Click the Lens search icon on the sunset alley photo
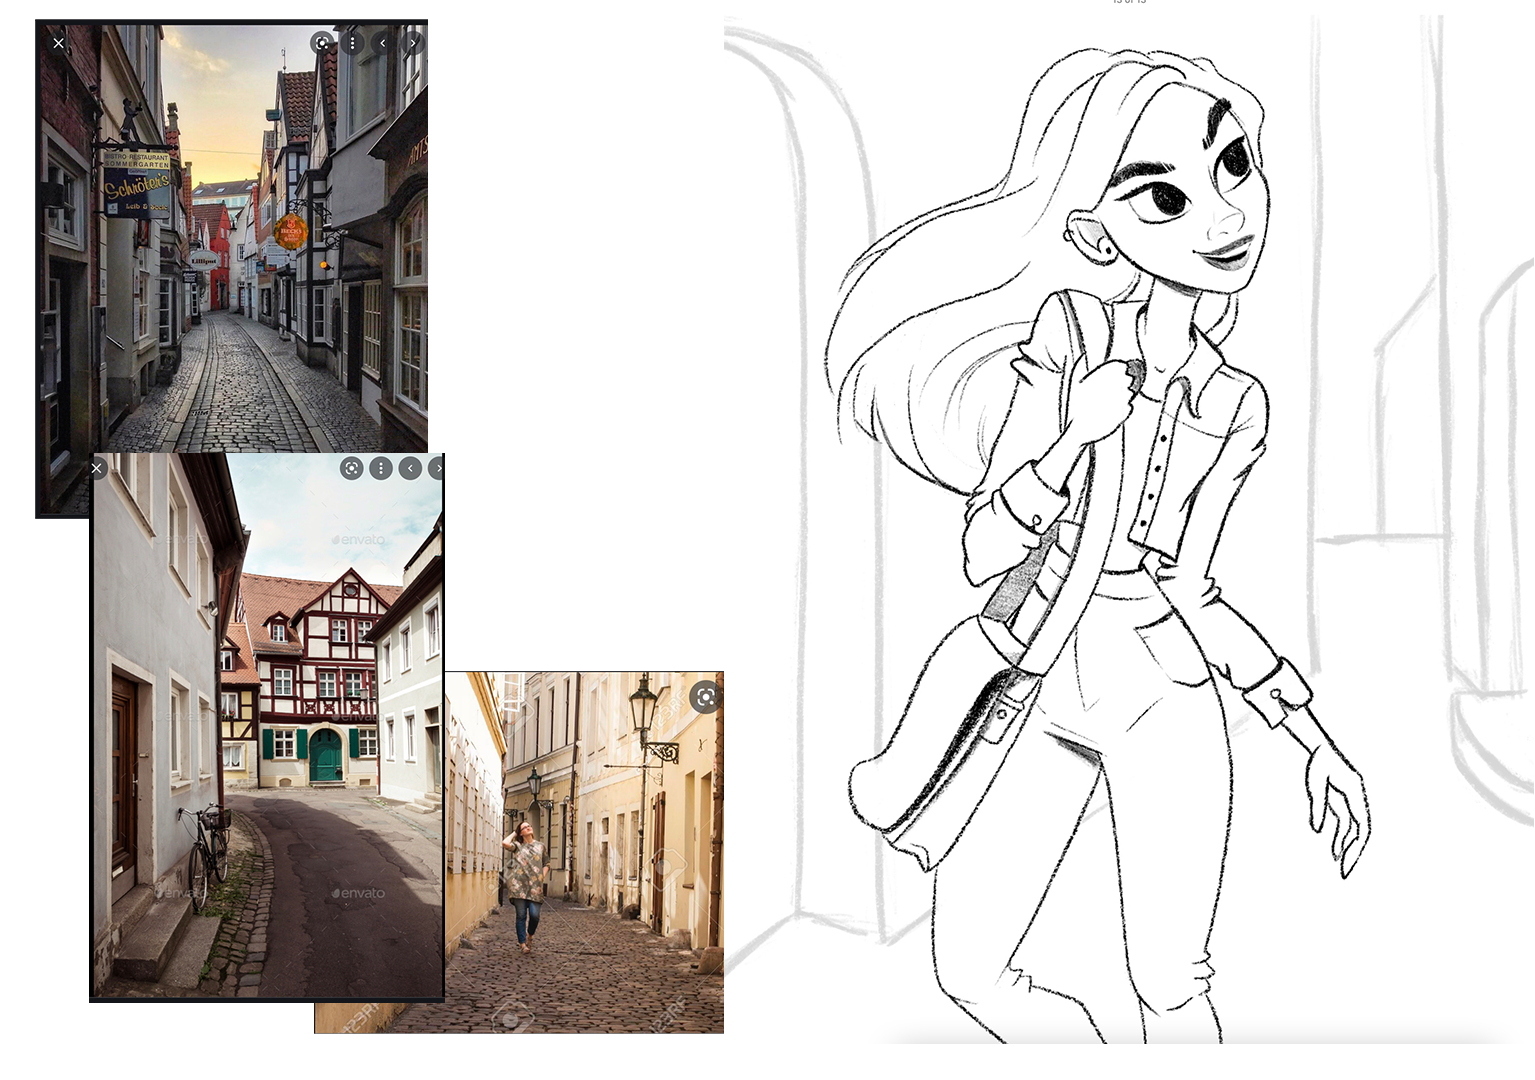 click(x=322, y=43)
